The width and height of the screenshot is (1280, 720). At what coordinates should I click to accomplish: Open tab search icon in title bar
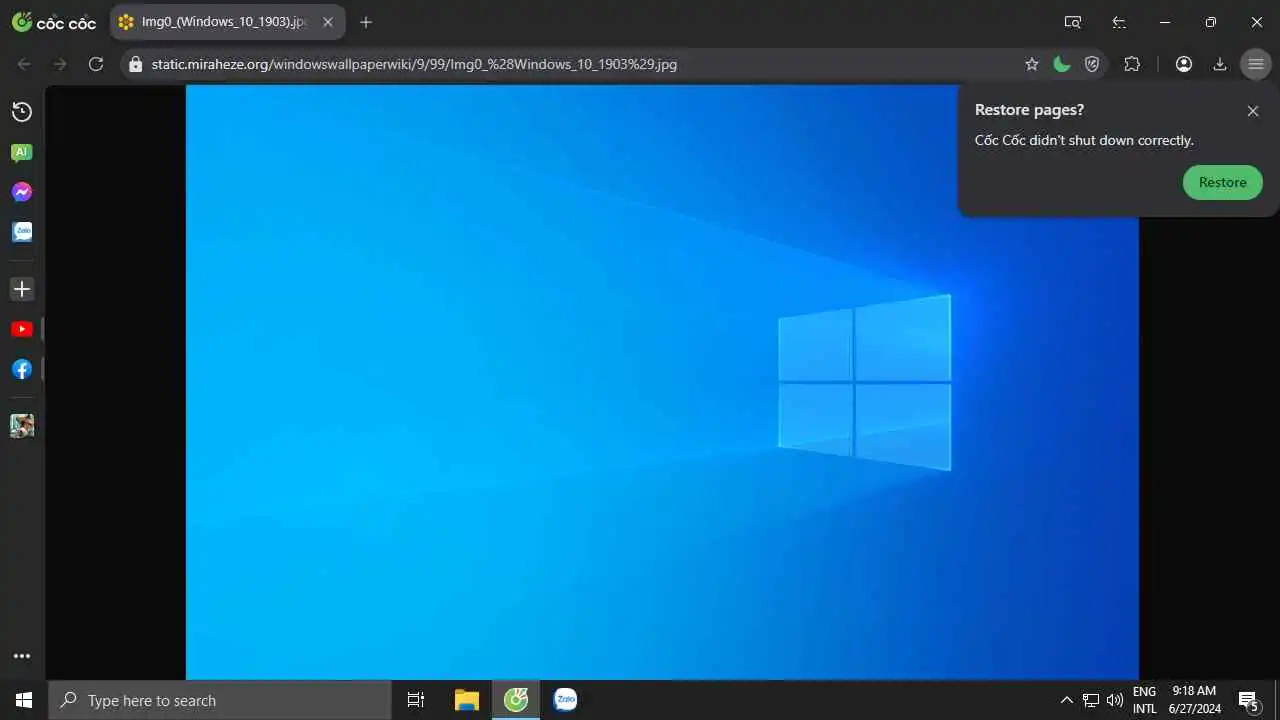(1073, 22)
